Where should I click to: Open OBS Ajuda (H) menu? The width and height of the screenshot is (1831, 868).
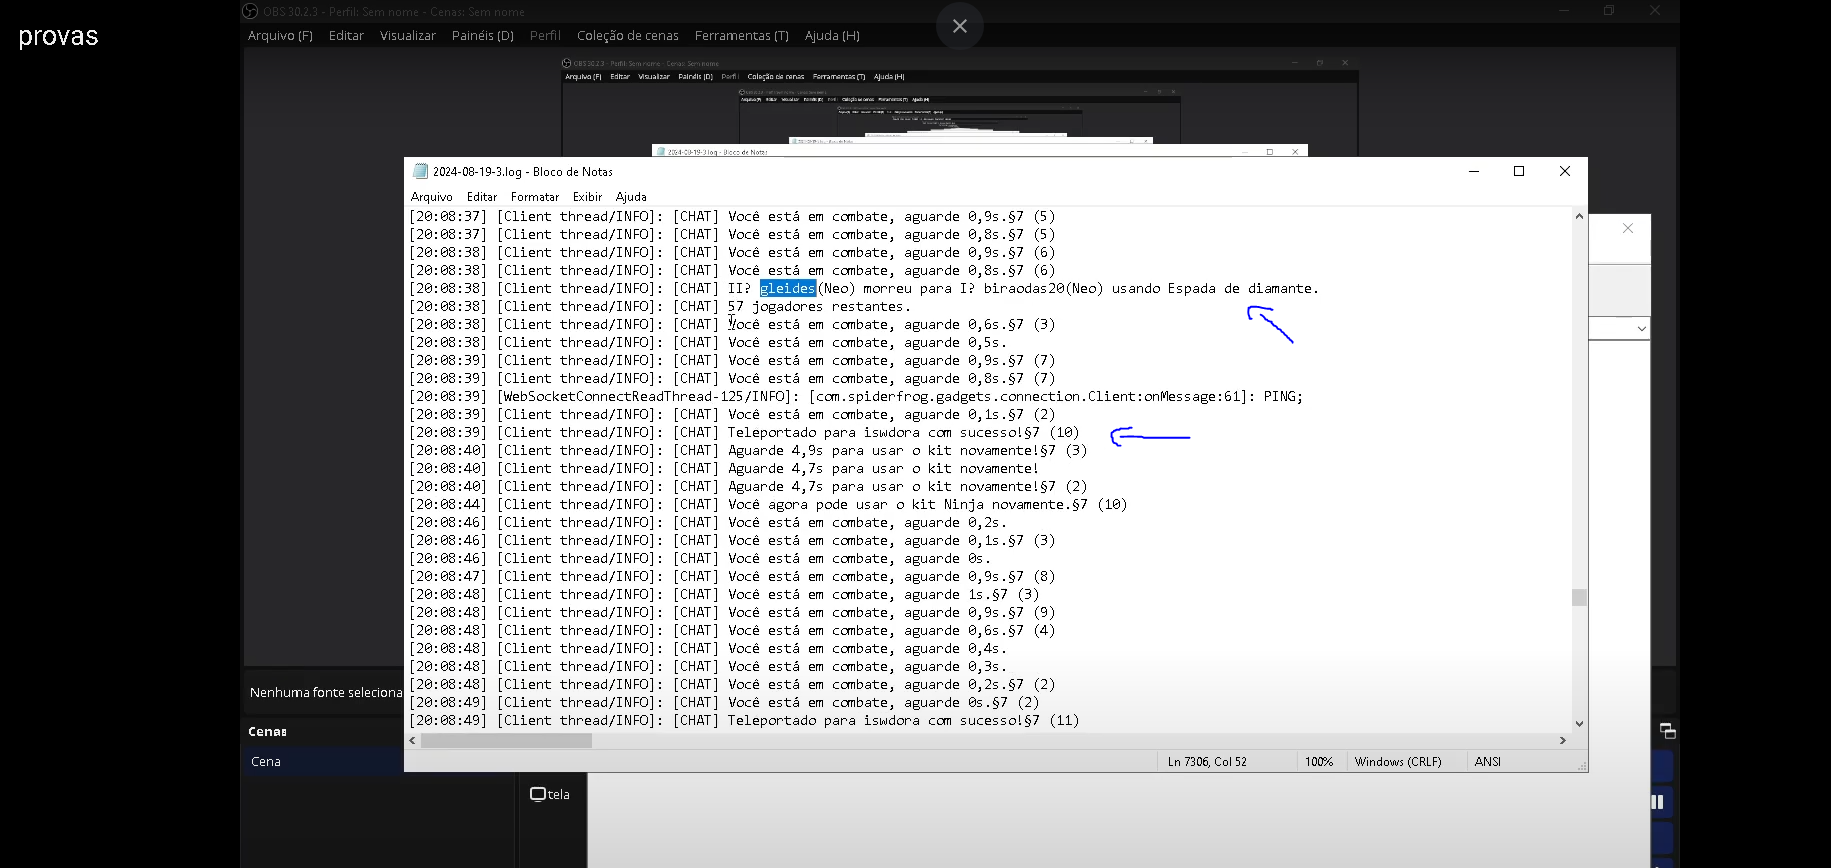pos(832,36)
